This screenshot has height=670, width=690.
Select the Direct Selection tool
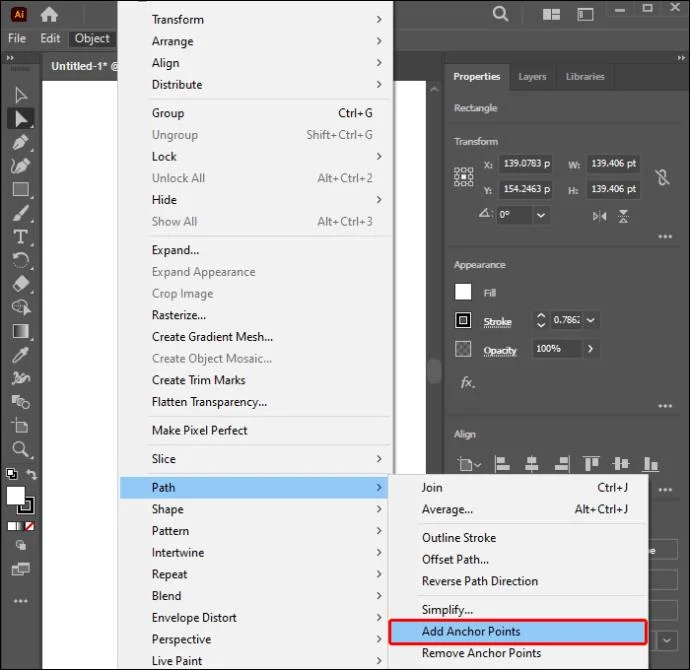[20, 119]
